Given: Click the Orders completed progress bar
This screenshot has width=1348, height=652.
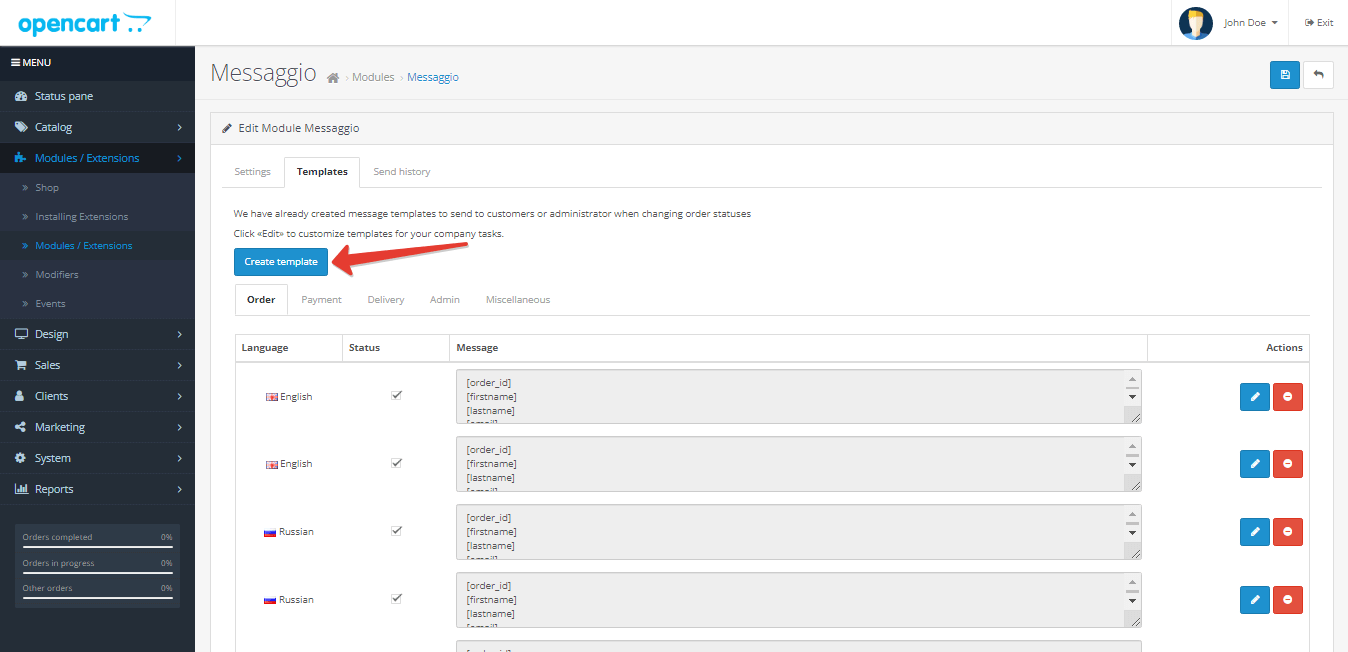Looking at the screenshot, I should (97, 547).
